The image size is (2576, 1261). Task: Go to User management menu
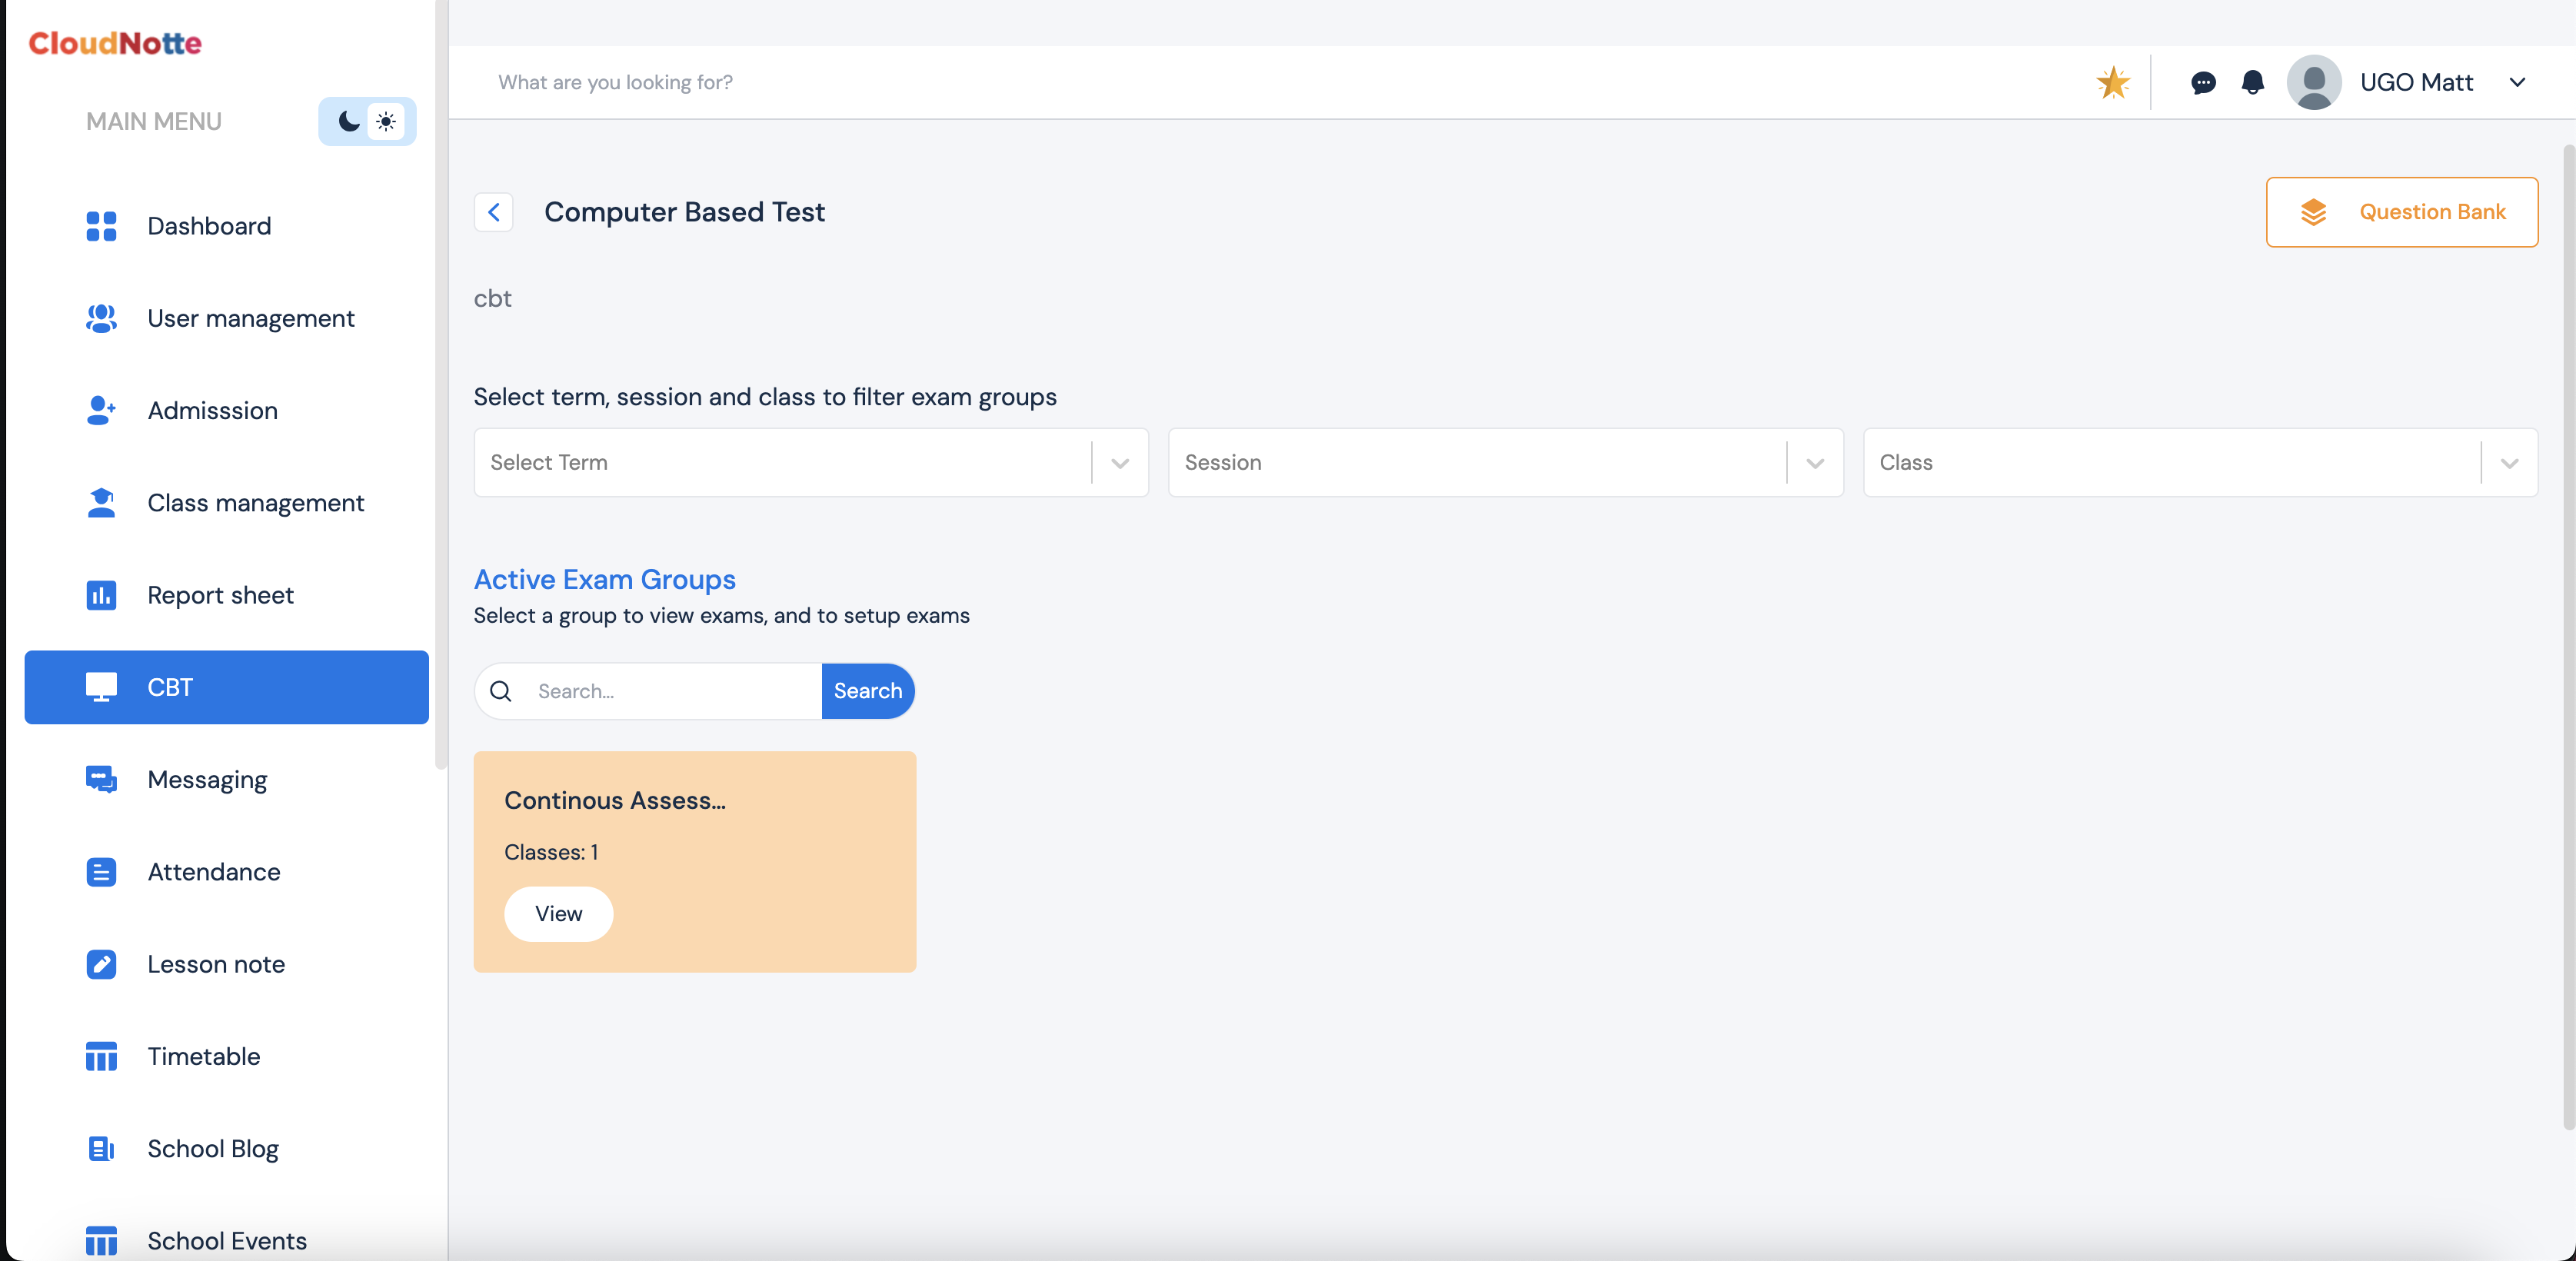(x=250, y=318)
